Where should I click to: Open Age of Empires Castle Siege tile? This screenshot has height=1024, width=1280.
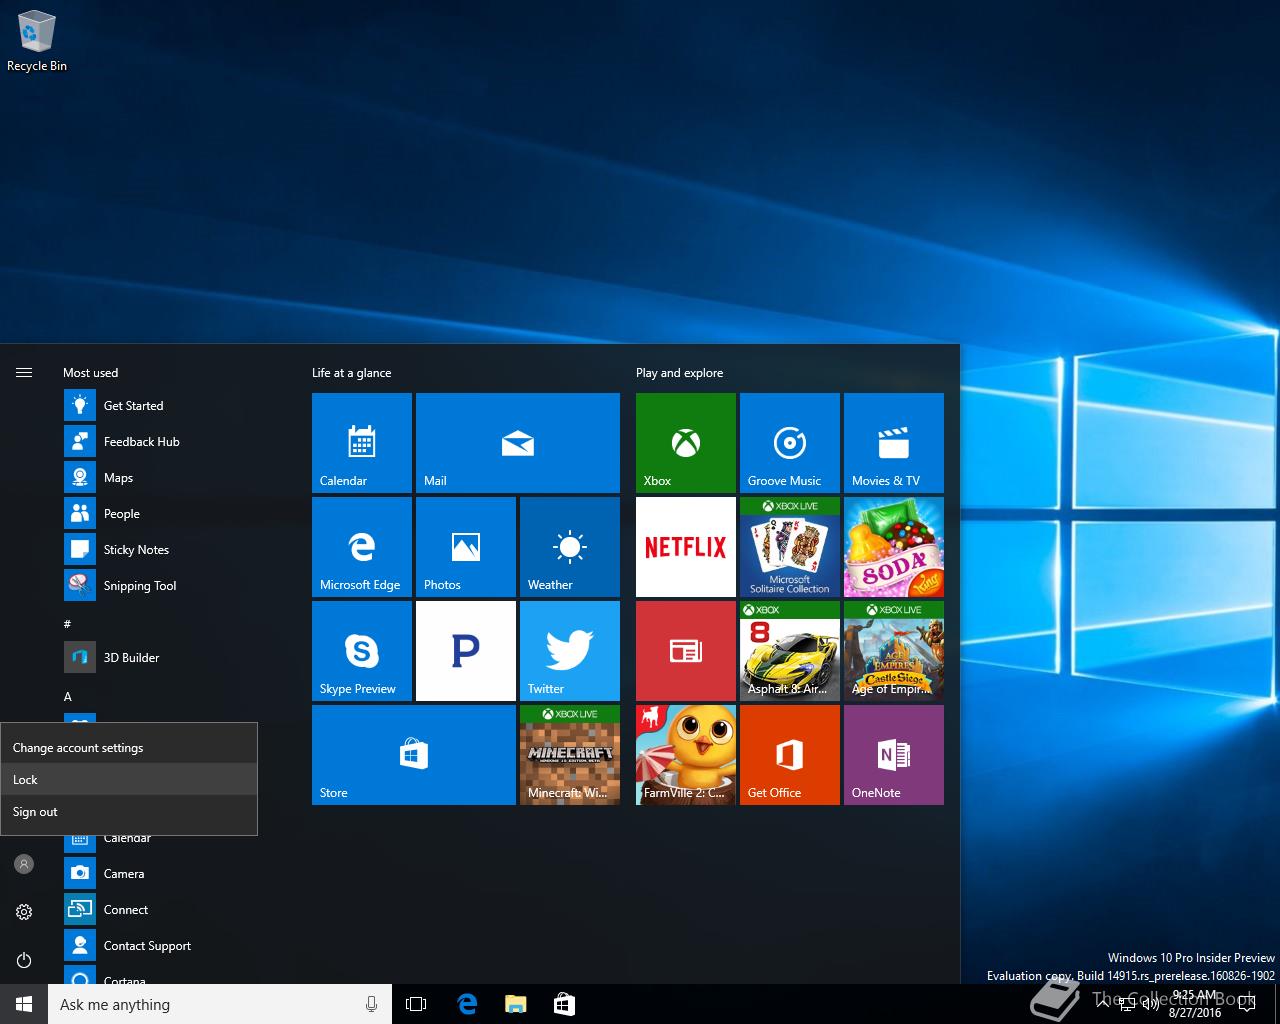tap(894, 651)
